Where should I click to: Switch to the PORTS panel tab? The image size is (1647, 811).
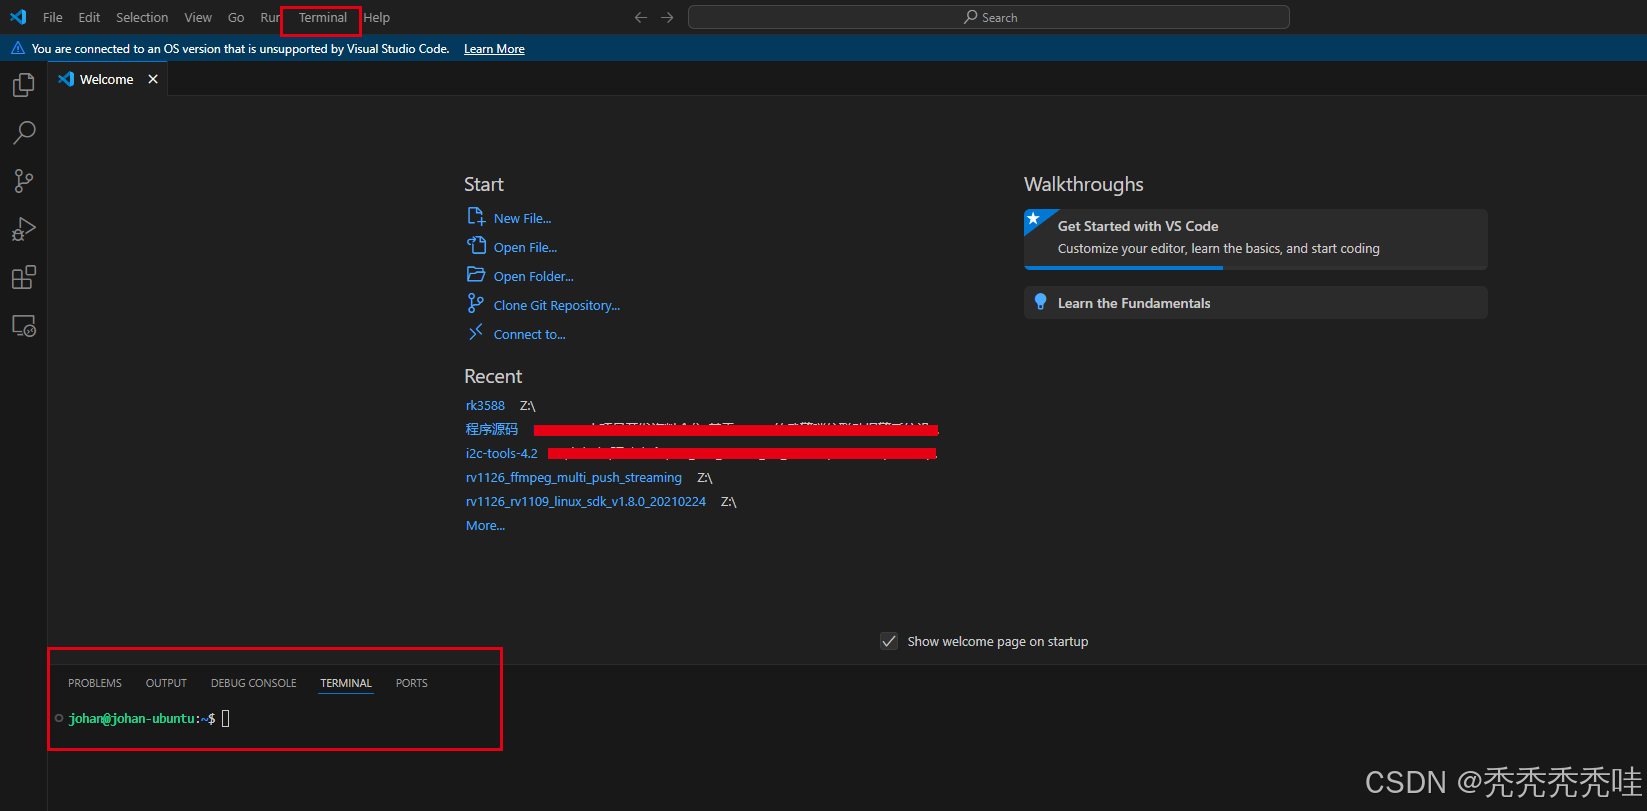coord(412,683)
